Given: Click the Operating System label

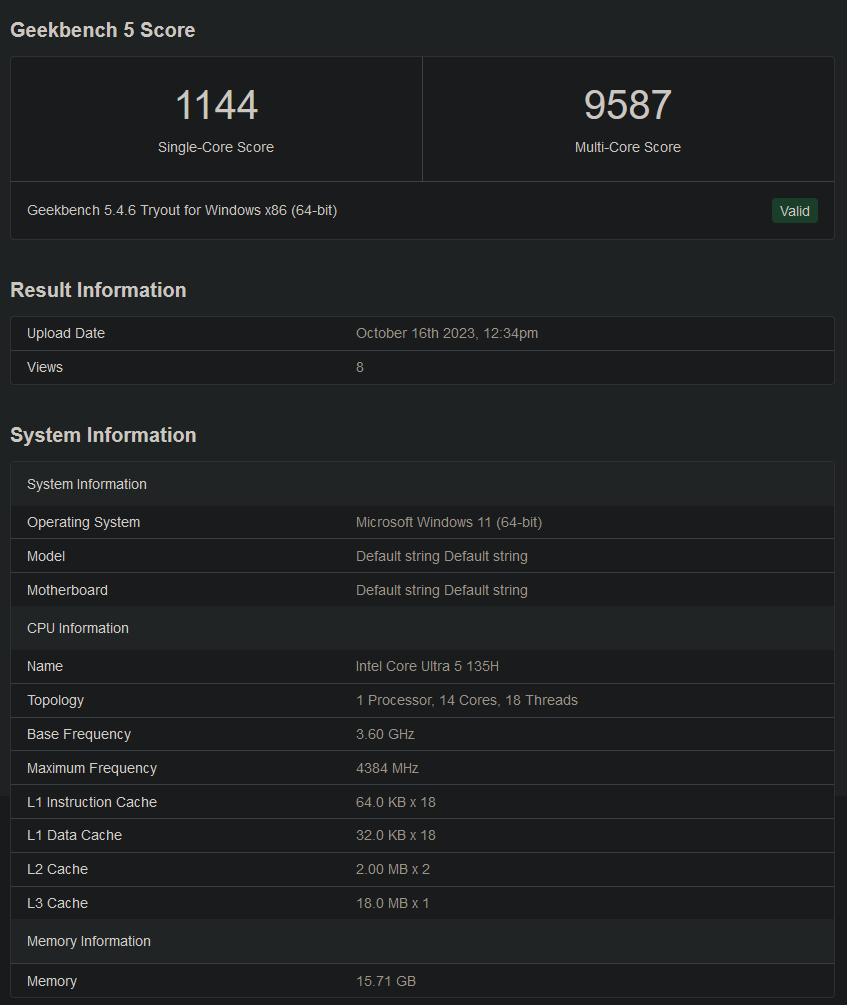Looking at the screenshot, I should pyautogui.click(x=83, y=522).
